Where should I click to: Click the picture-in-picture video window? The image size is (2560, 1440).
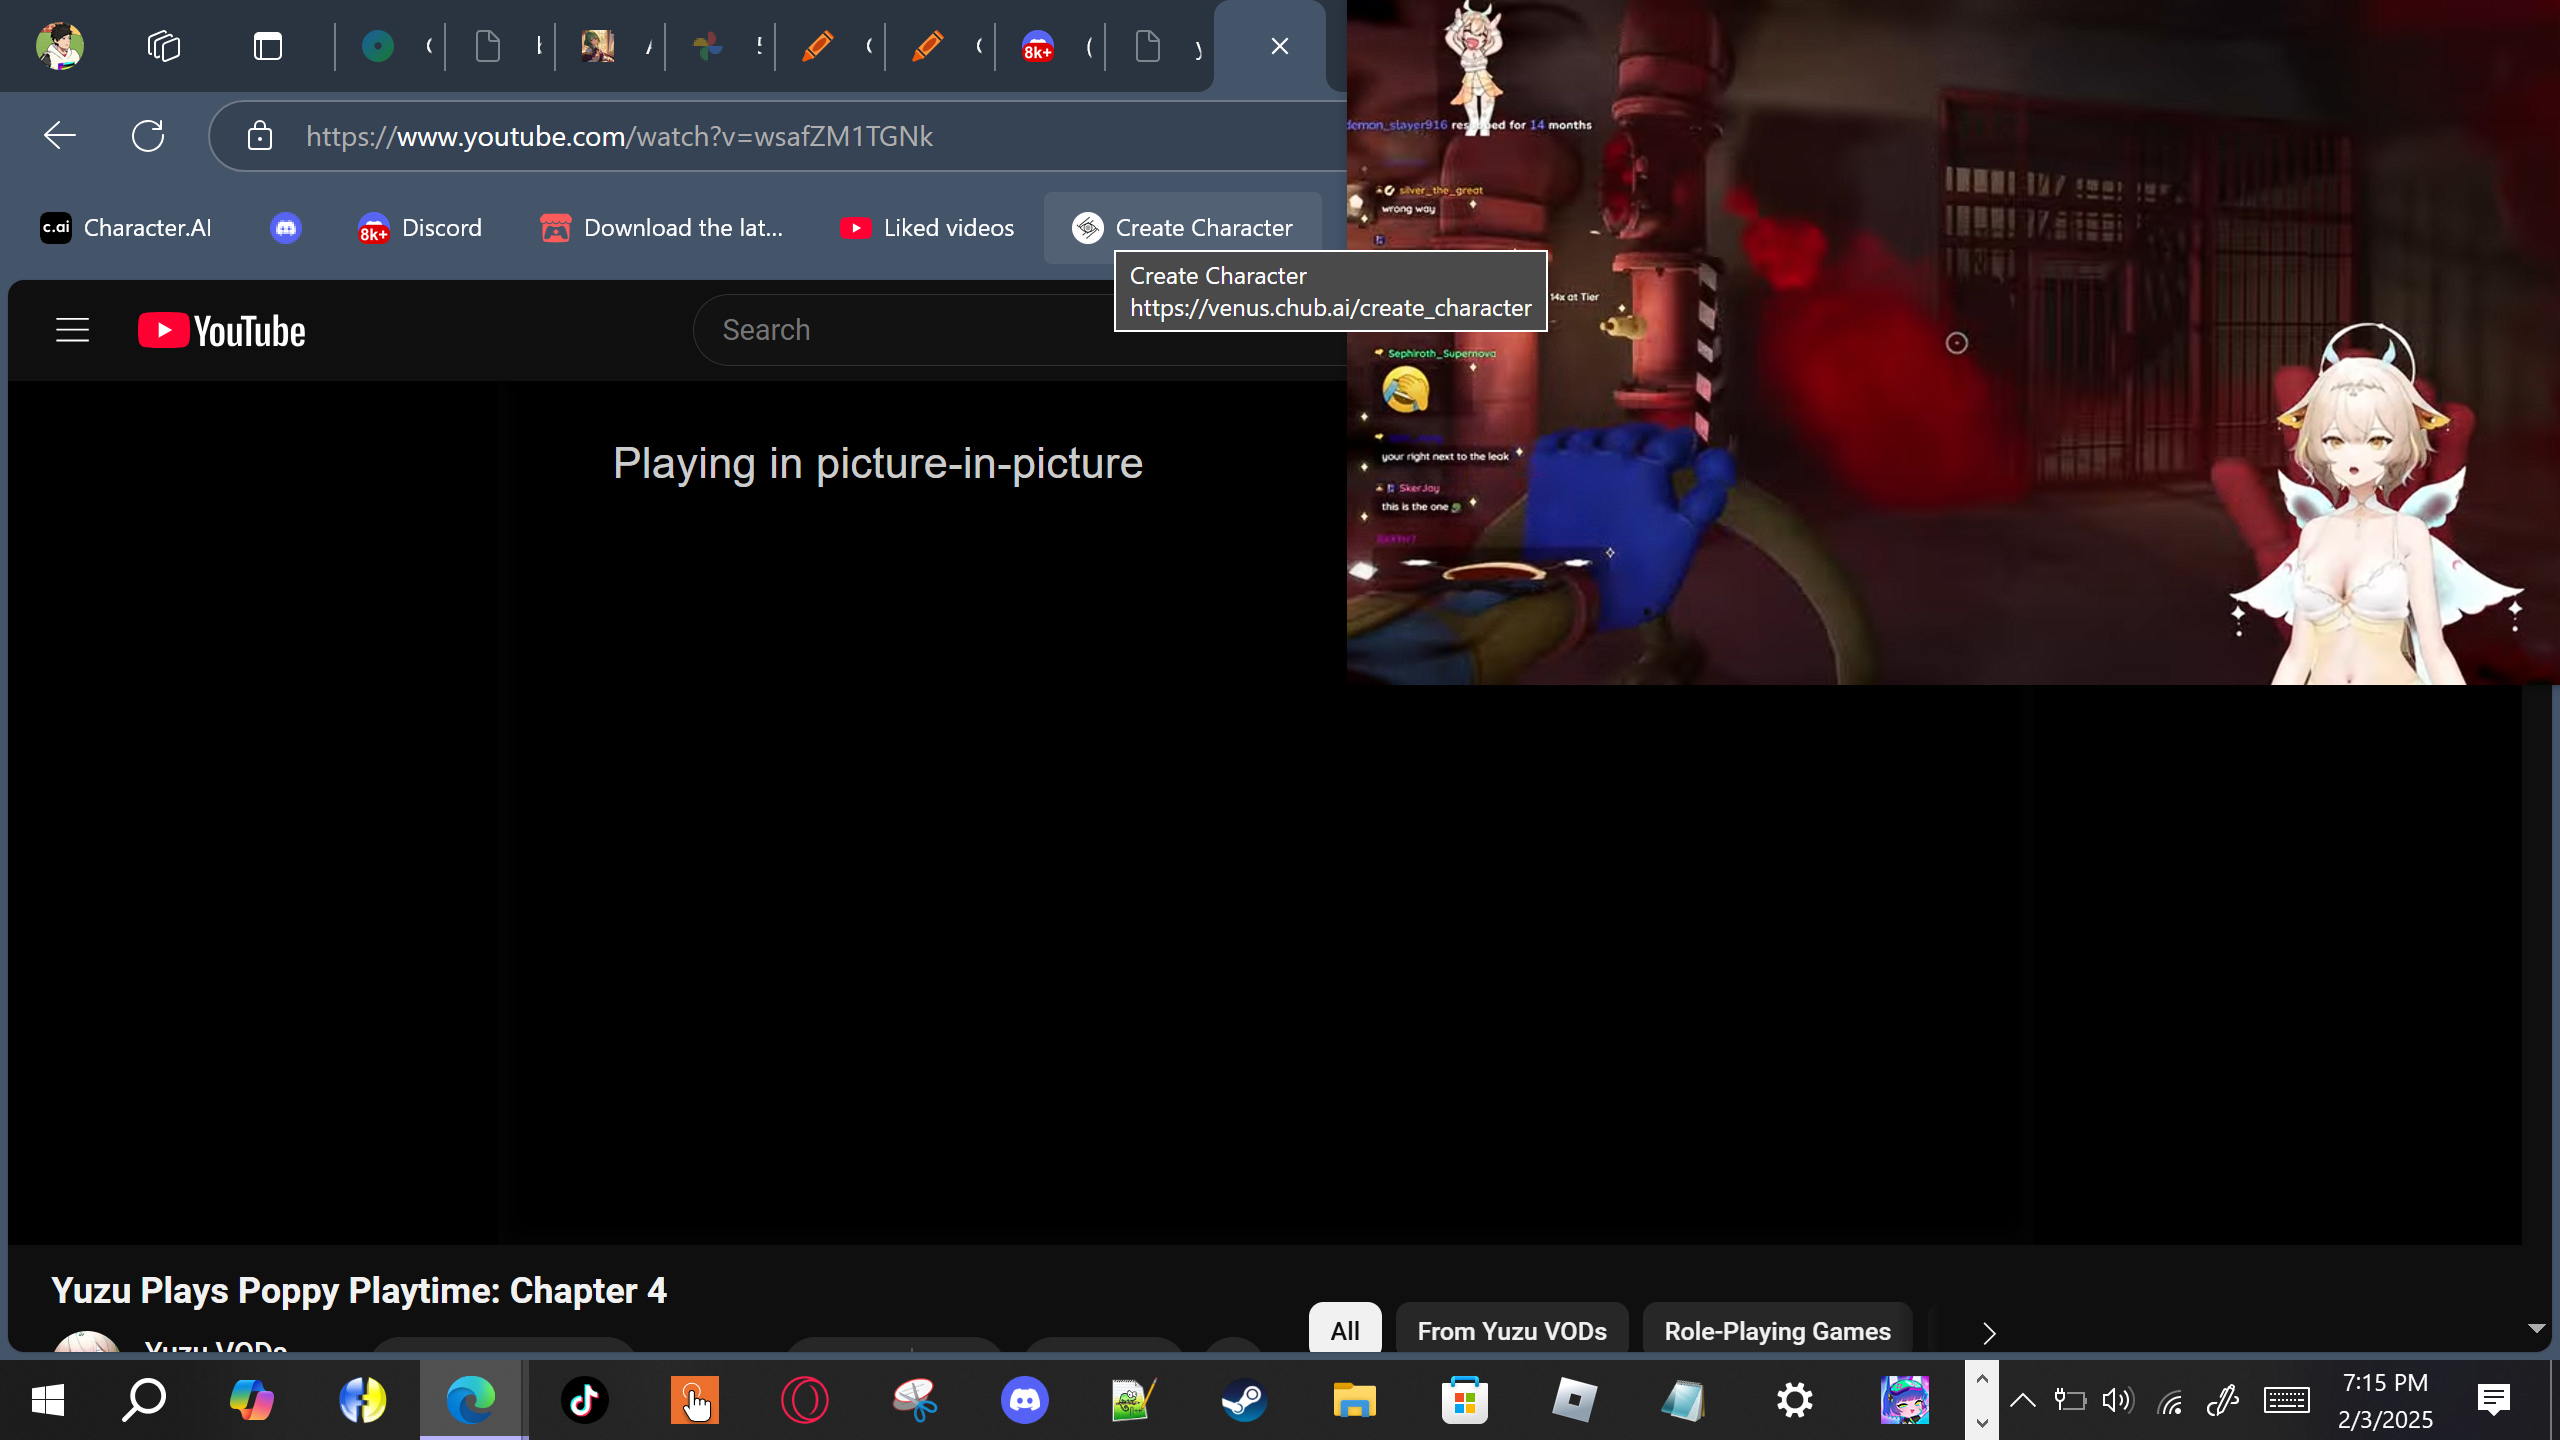point(1953,342)
